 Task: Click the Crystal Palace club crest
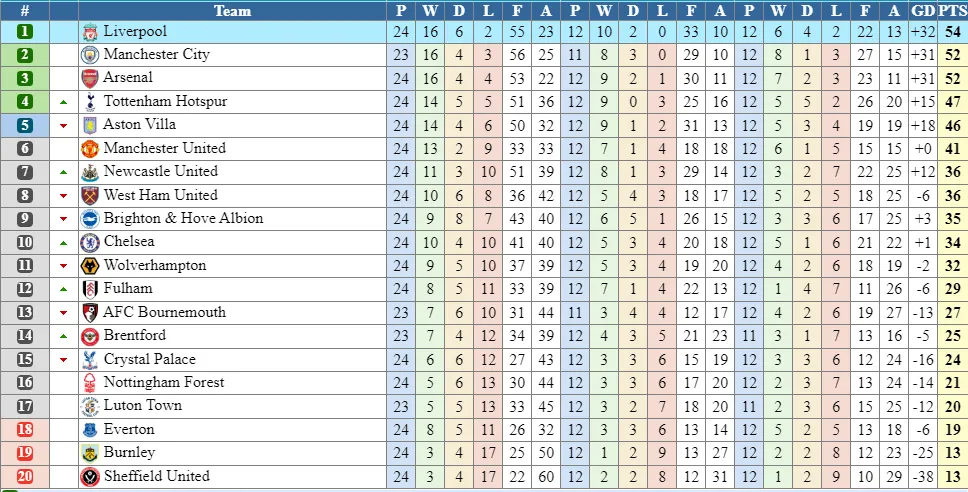(x=90, y=360)
